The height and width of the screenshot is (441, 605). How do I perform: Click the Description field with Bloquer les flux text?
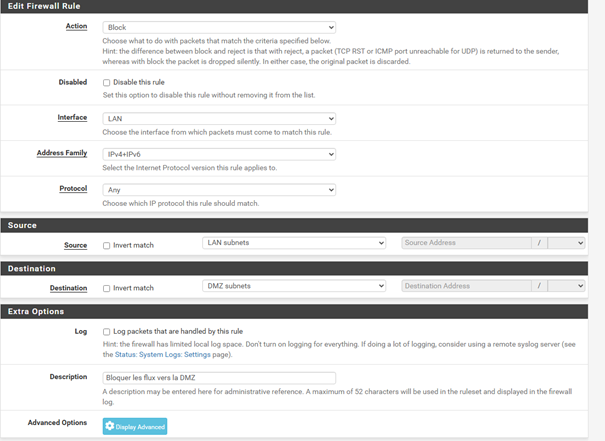(x=219, y=378)
